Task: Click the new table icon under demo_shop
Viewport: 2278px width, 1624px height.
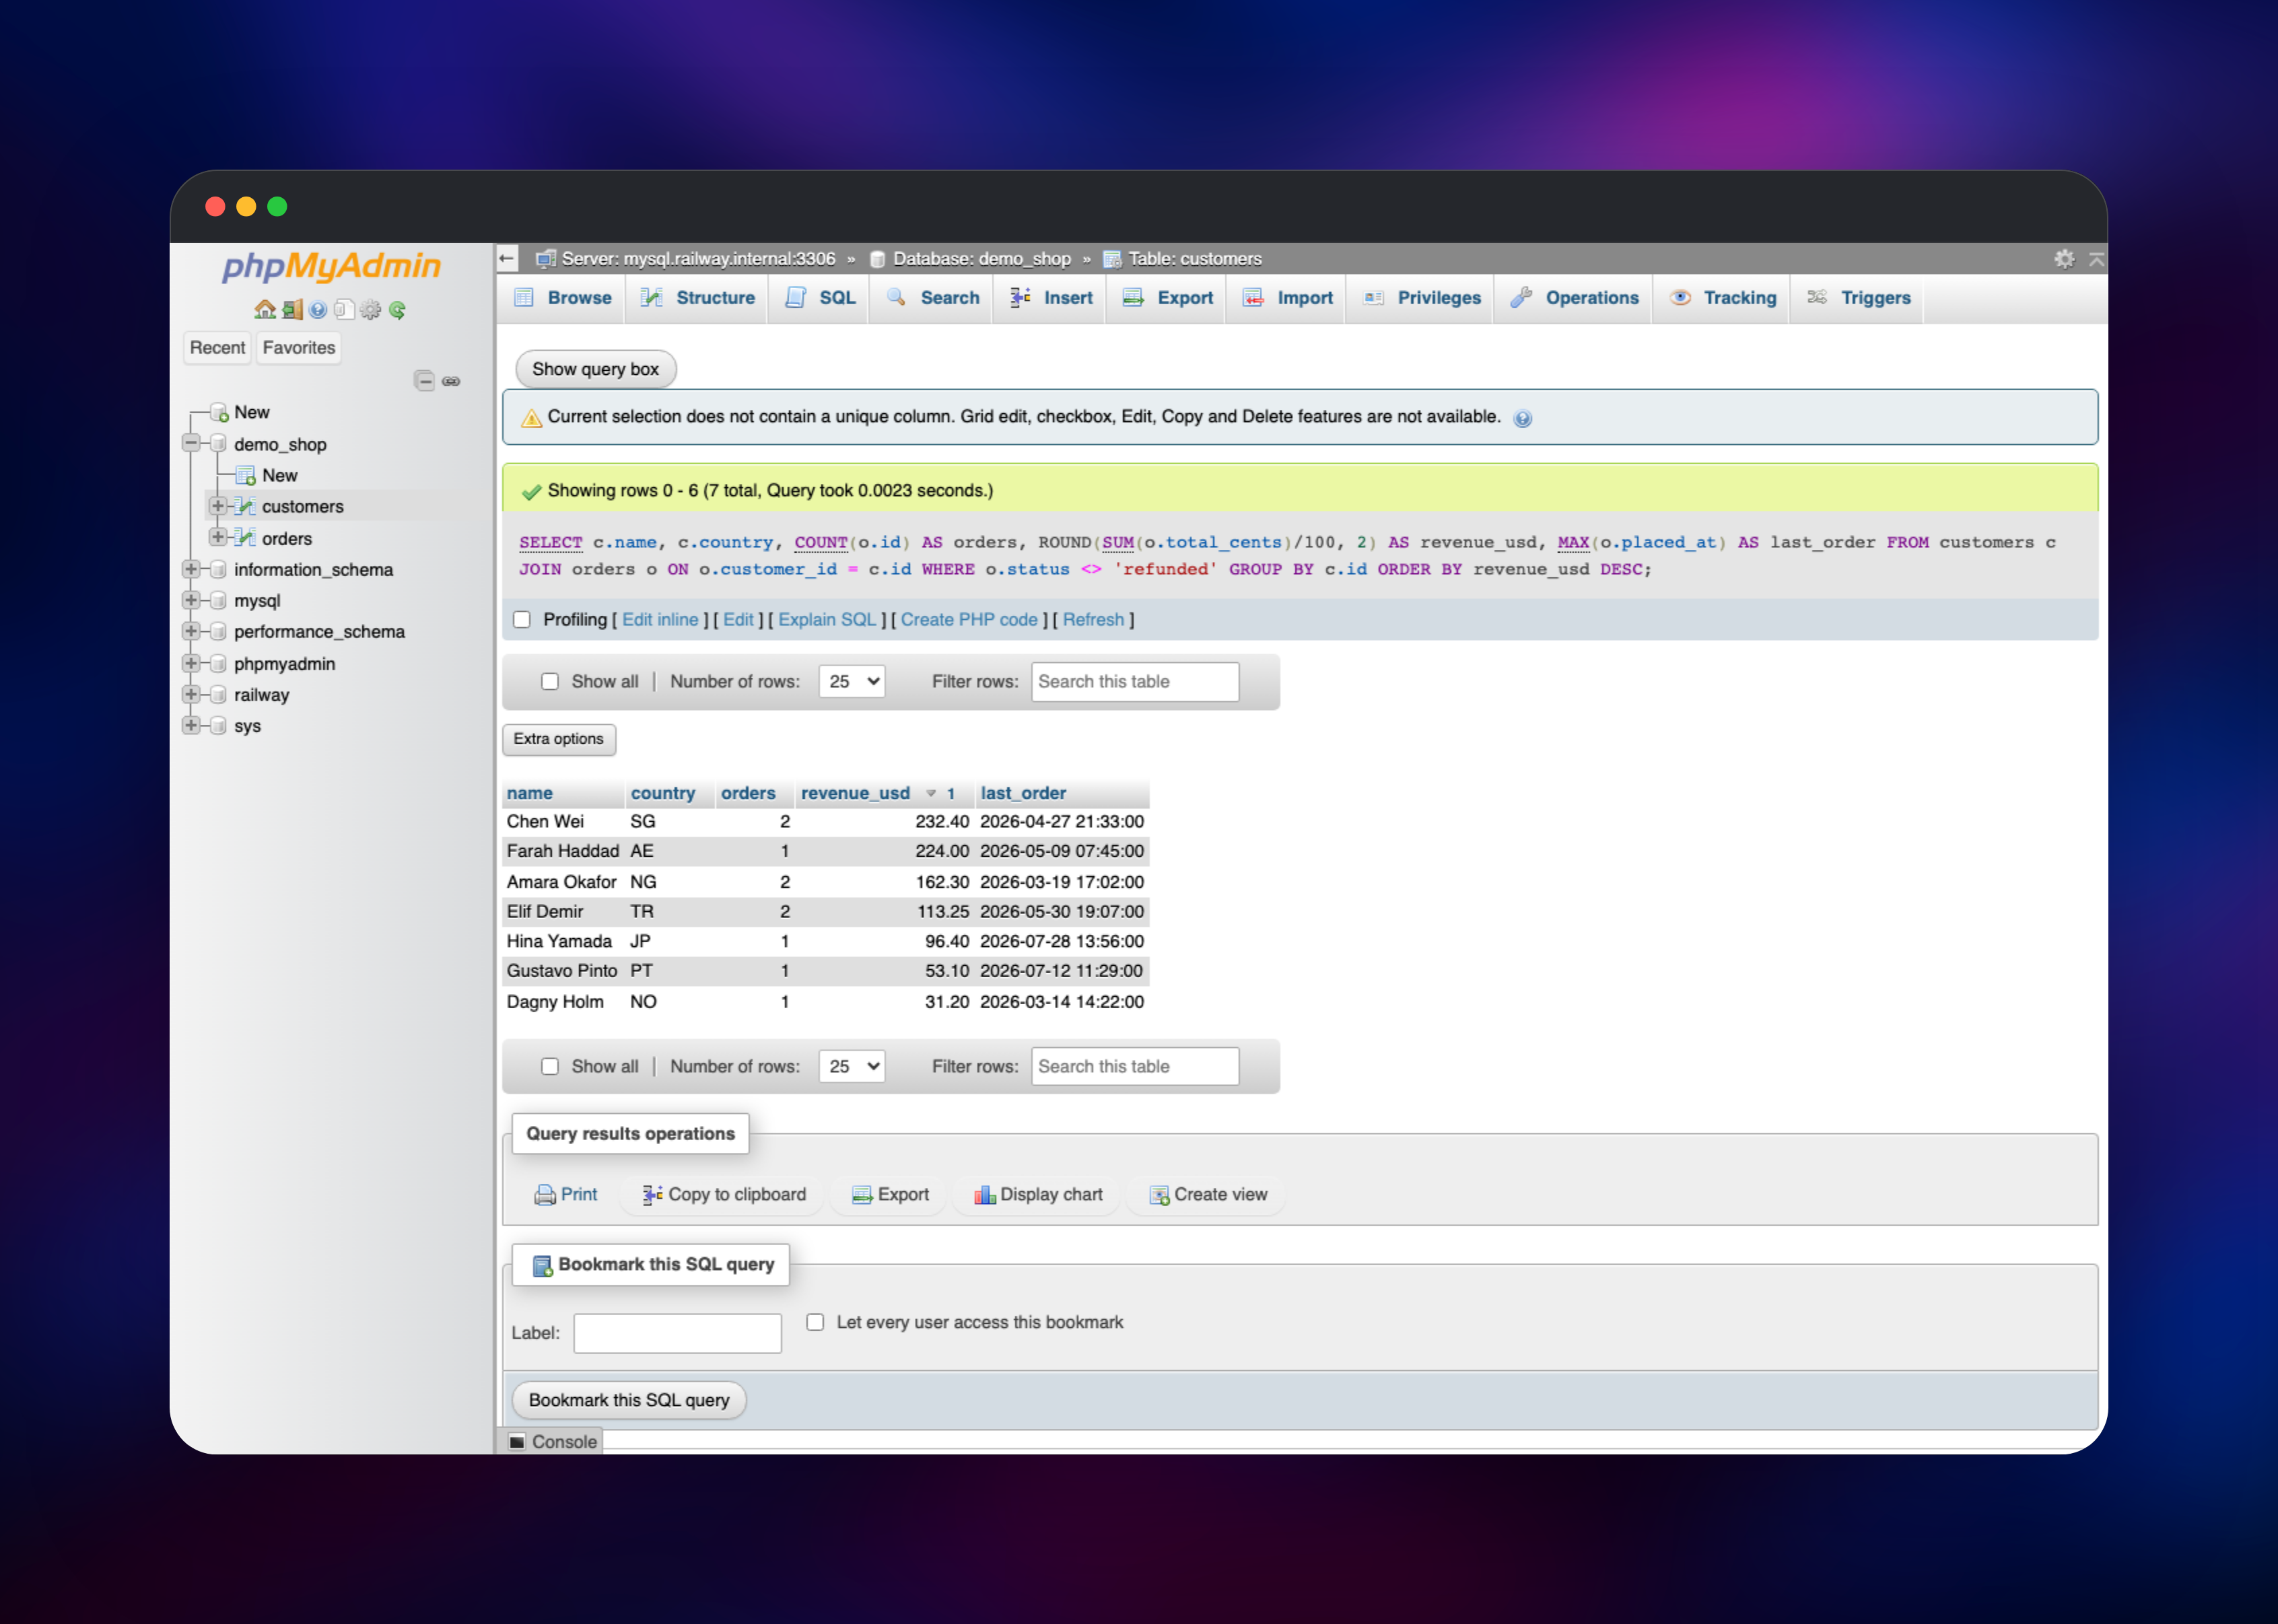Action: point(246,475)
